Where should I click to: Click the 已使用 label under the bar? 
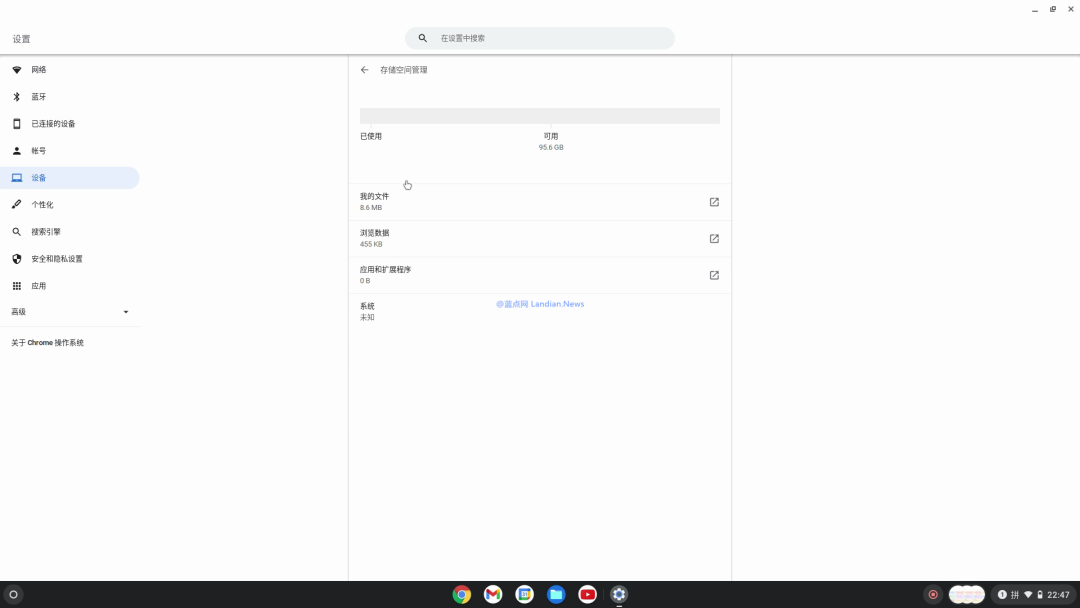(371, 136)
